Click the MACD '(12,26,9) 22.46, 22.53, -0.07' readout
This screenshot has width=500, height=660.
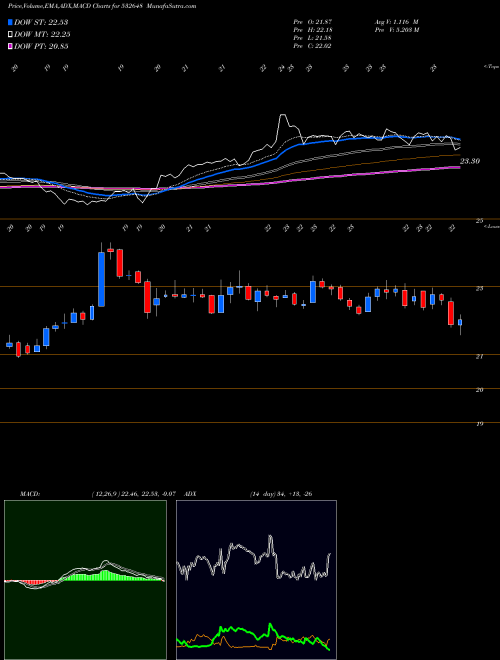coord(136,493)
